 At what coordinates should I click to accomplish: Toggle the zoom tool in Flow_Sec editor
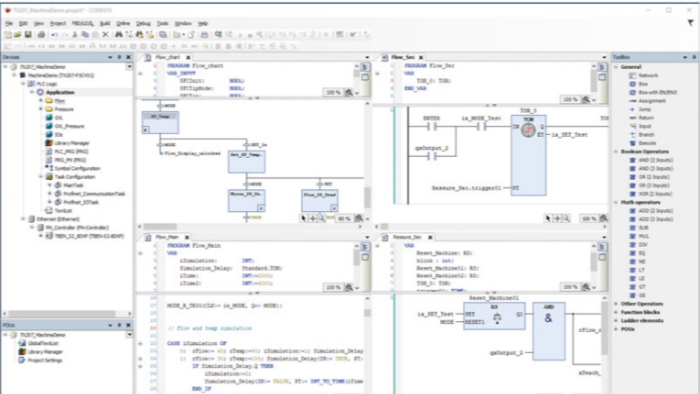pyautogui.click(x=566, y=218)
